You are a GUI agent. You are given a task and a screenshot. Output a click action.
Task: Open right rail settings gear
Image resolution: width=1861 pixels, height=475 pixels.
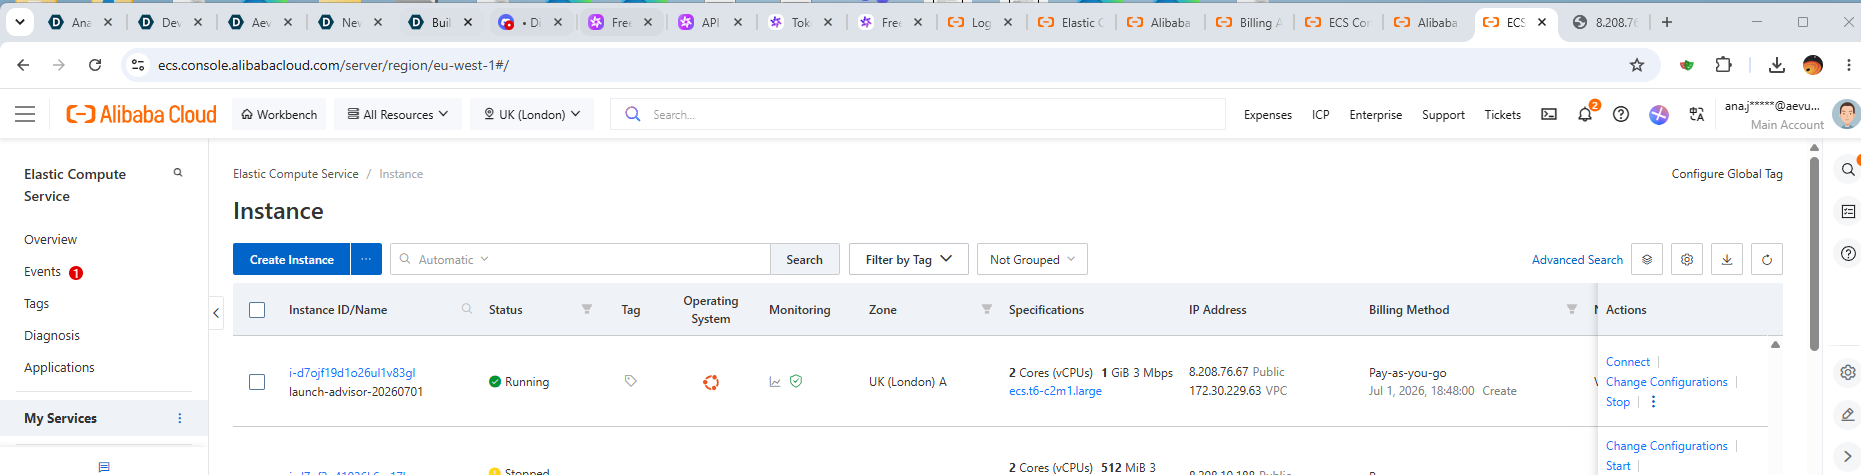click(1848, 372)
